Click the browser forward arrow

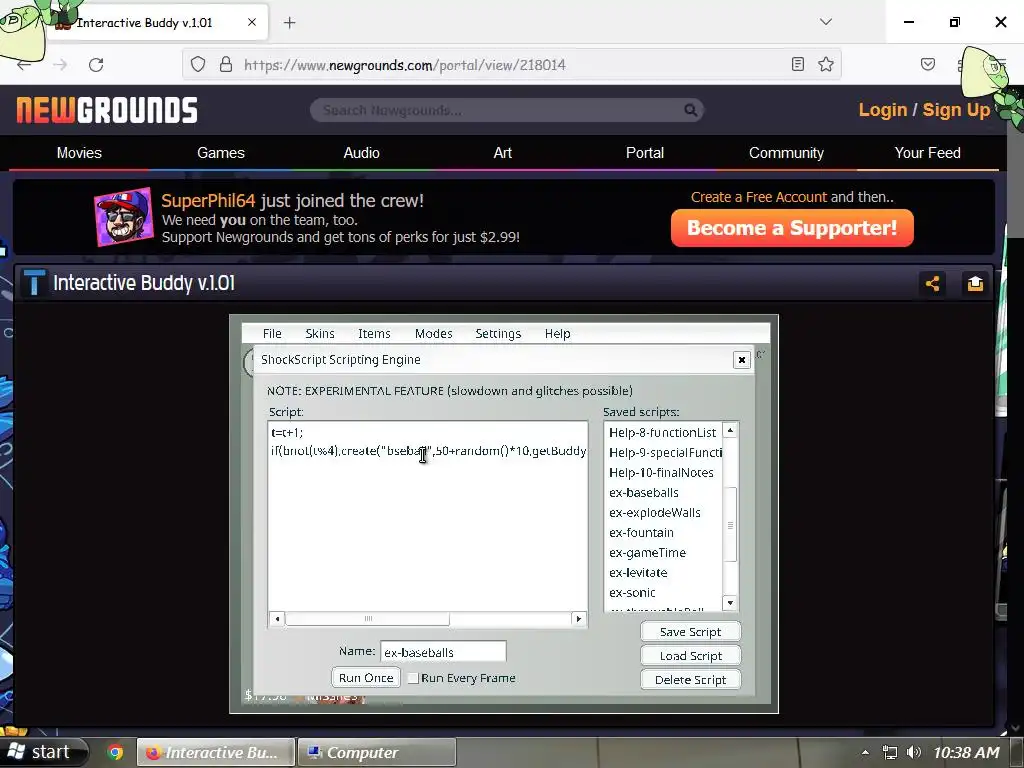[60, 65]
